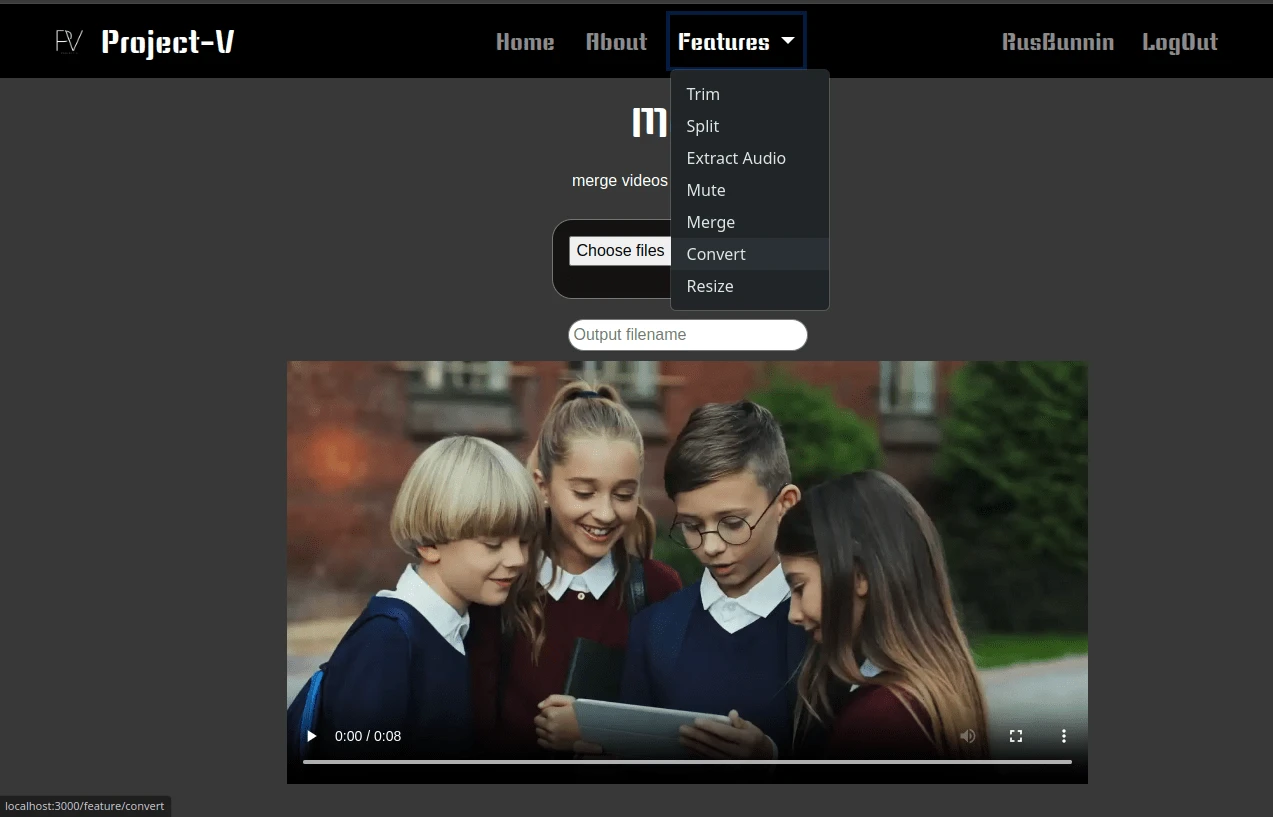Image resolution: width=1273 pixels, height=817 pixels.
Task: Focus the Output filename input field
Action: pyautogui.click(x=688, y=335)
